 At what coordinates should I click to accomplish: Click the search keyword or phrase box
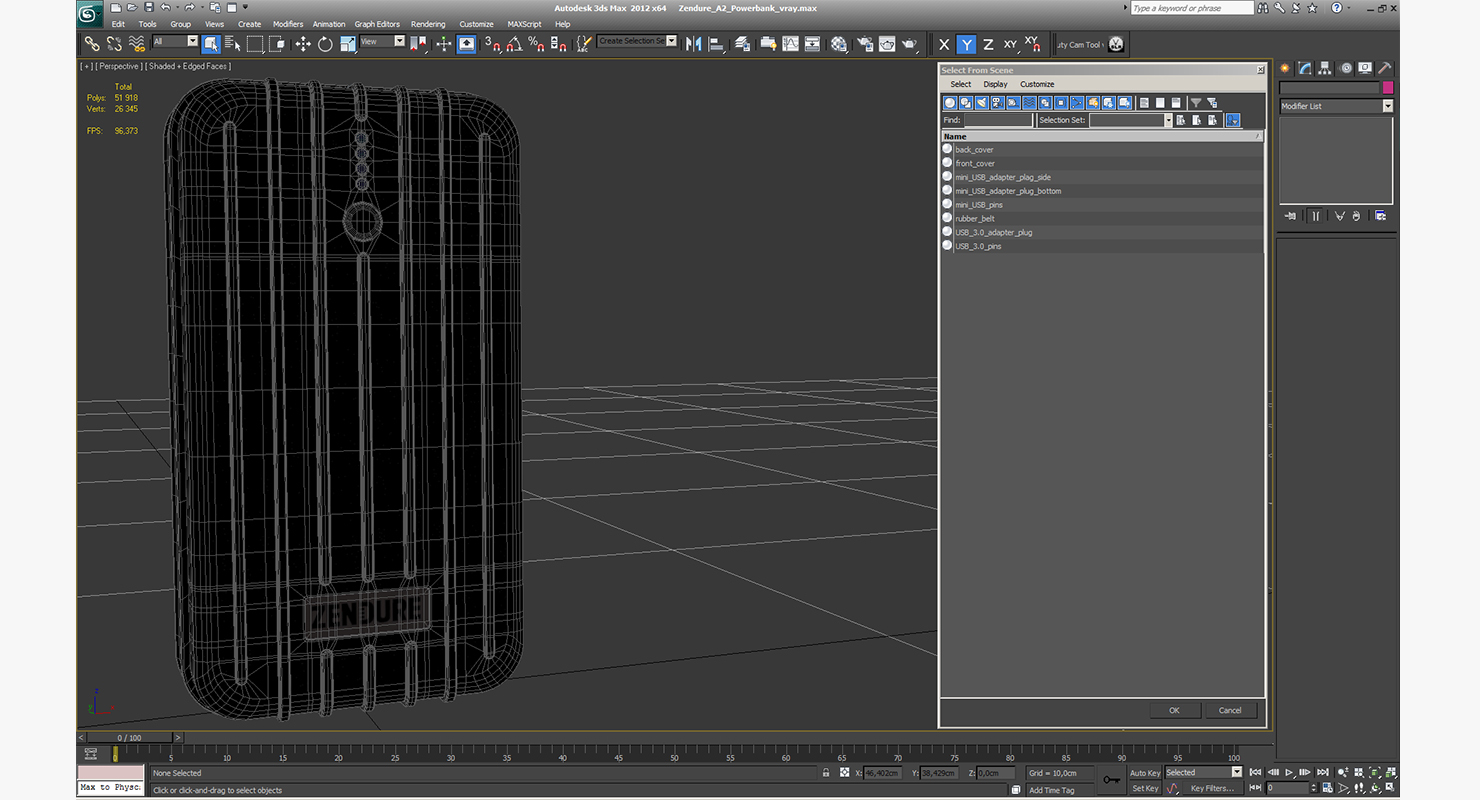[1191, 8]
